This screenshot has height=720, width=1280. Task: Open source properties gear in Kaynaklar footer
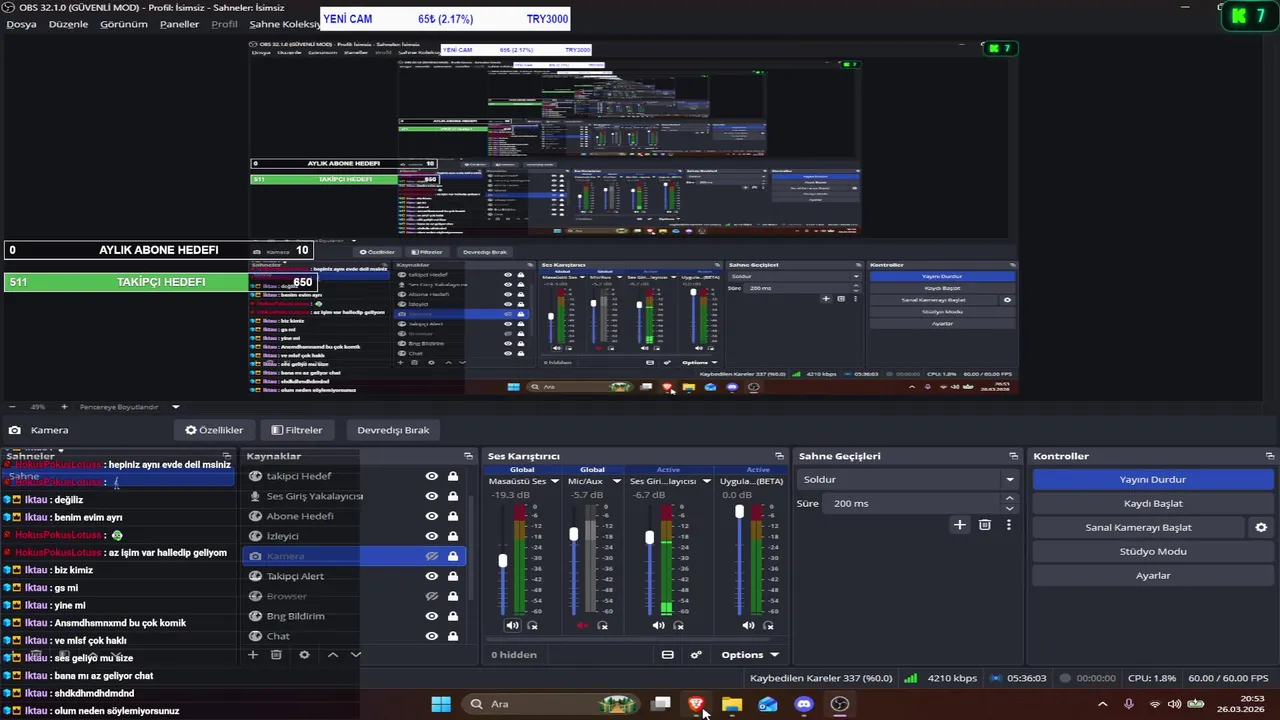pos(304,655)
